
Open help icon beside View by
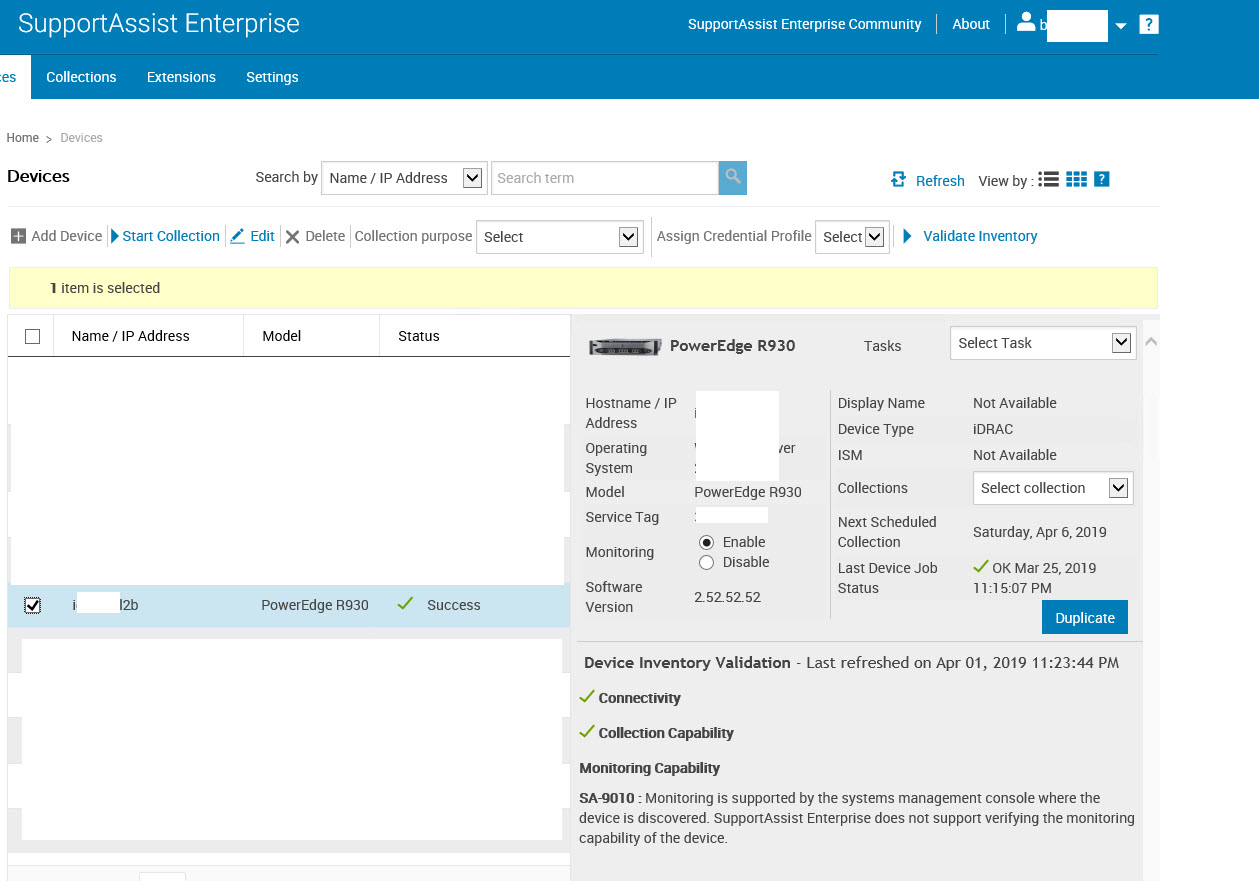point(1101,180)
